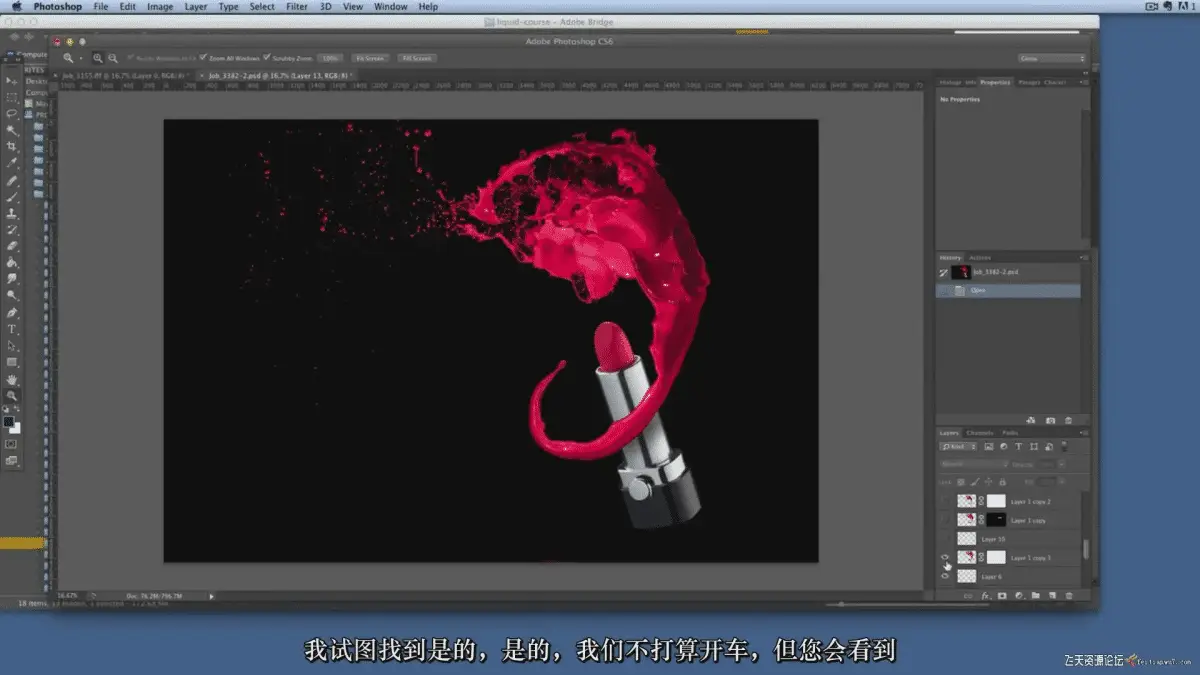The width and height of the screenshot is (1200, 675).
Task: Click filter for type layers icon
Action: point(1018,447)
